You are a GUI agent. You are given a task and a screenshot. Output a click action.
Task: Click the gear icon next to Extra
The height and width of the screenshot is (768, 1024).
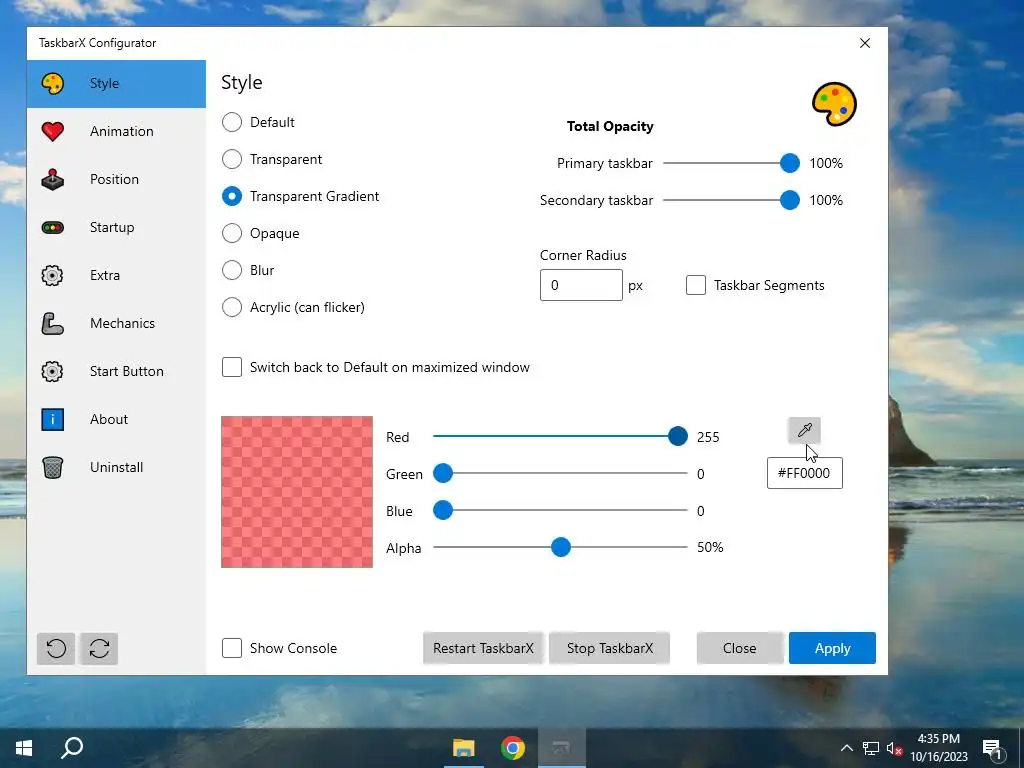click(x=52, y=276)
